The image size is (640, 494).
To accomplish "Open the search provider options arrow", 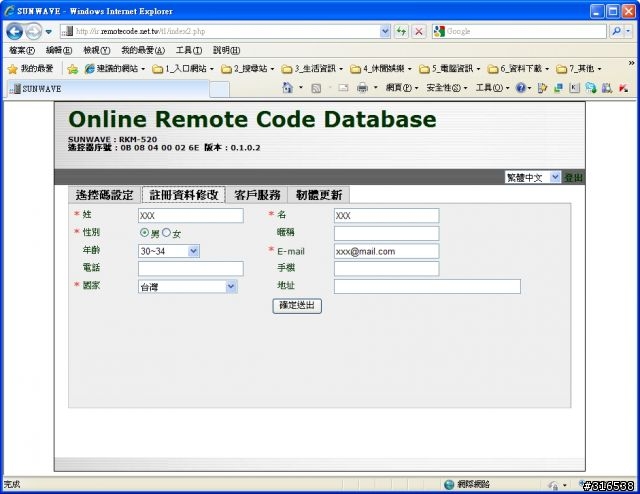I will pyautogui.click(x=628, y=31).
